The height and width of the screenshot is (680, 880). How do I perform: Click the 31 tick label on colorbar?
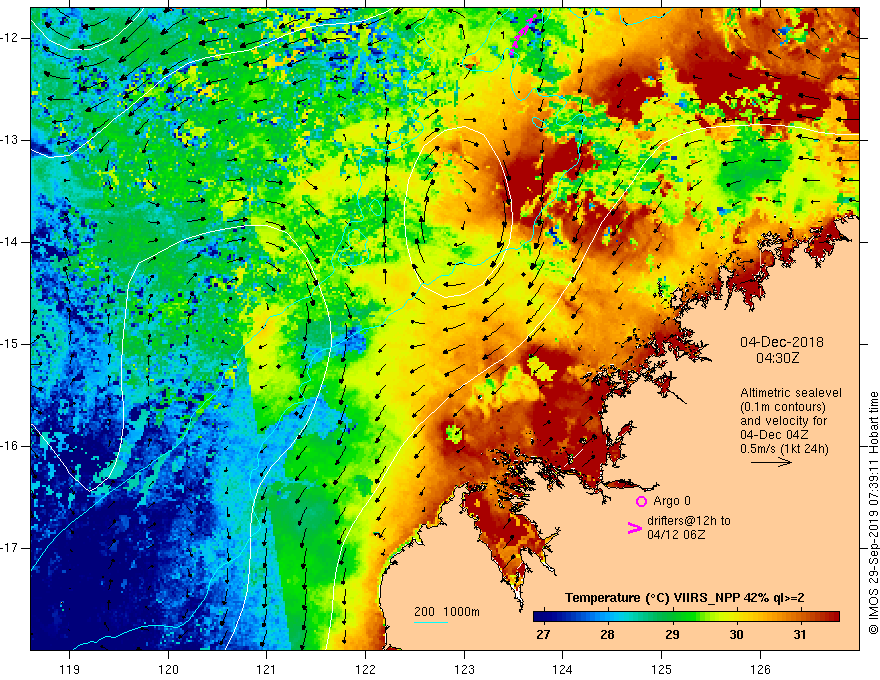[800, 635]
